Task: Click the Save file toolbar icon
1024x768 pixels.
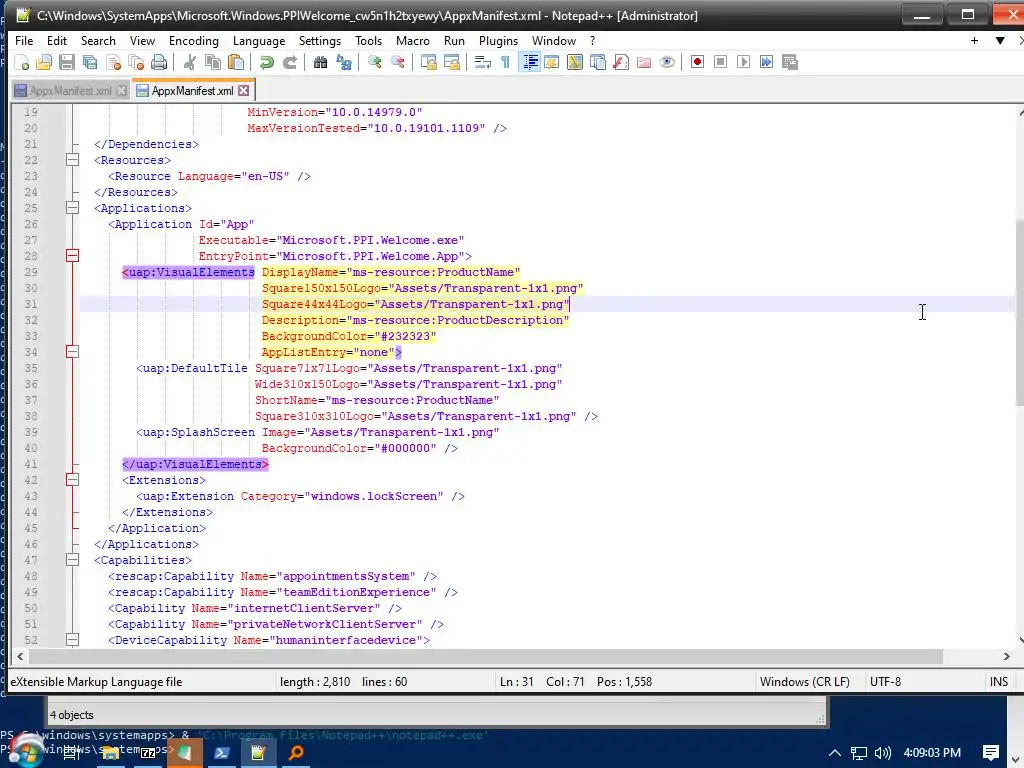Action: coord(67,62)
